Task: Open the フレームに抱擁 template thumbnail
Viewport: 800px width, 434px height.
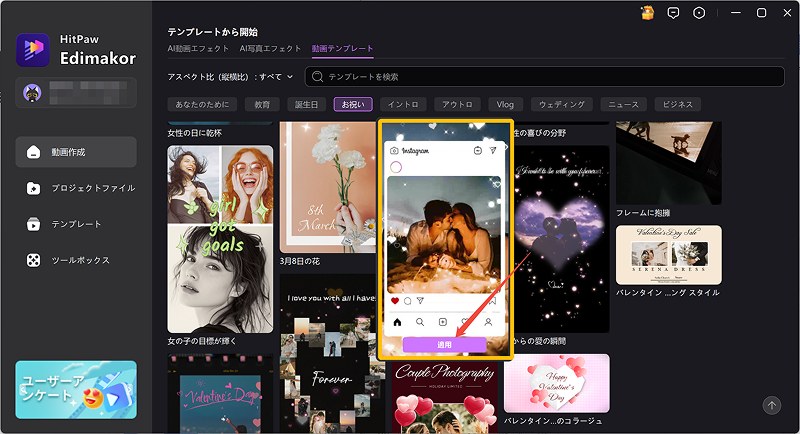Action: (x=669, y=163)
